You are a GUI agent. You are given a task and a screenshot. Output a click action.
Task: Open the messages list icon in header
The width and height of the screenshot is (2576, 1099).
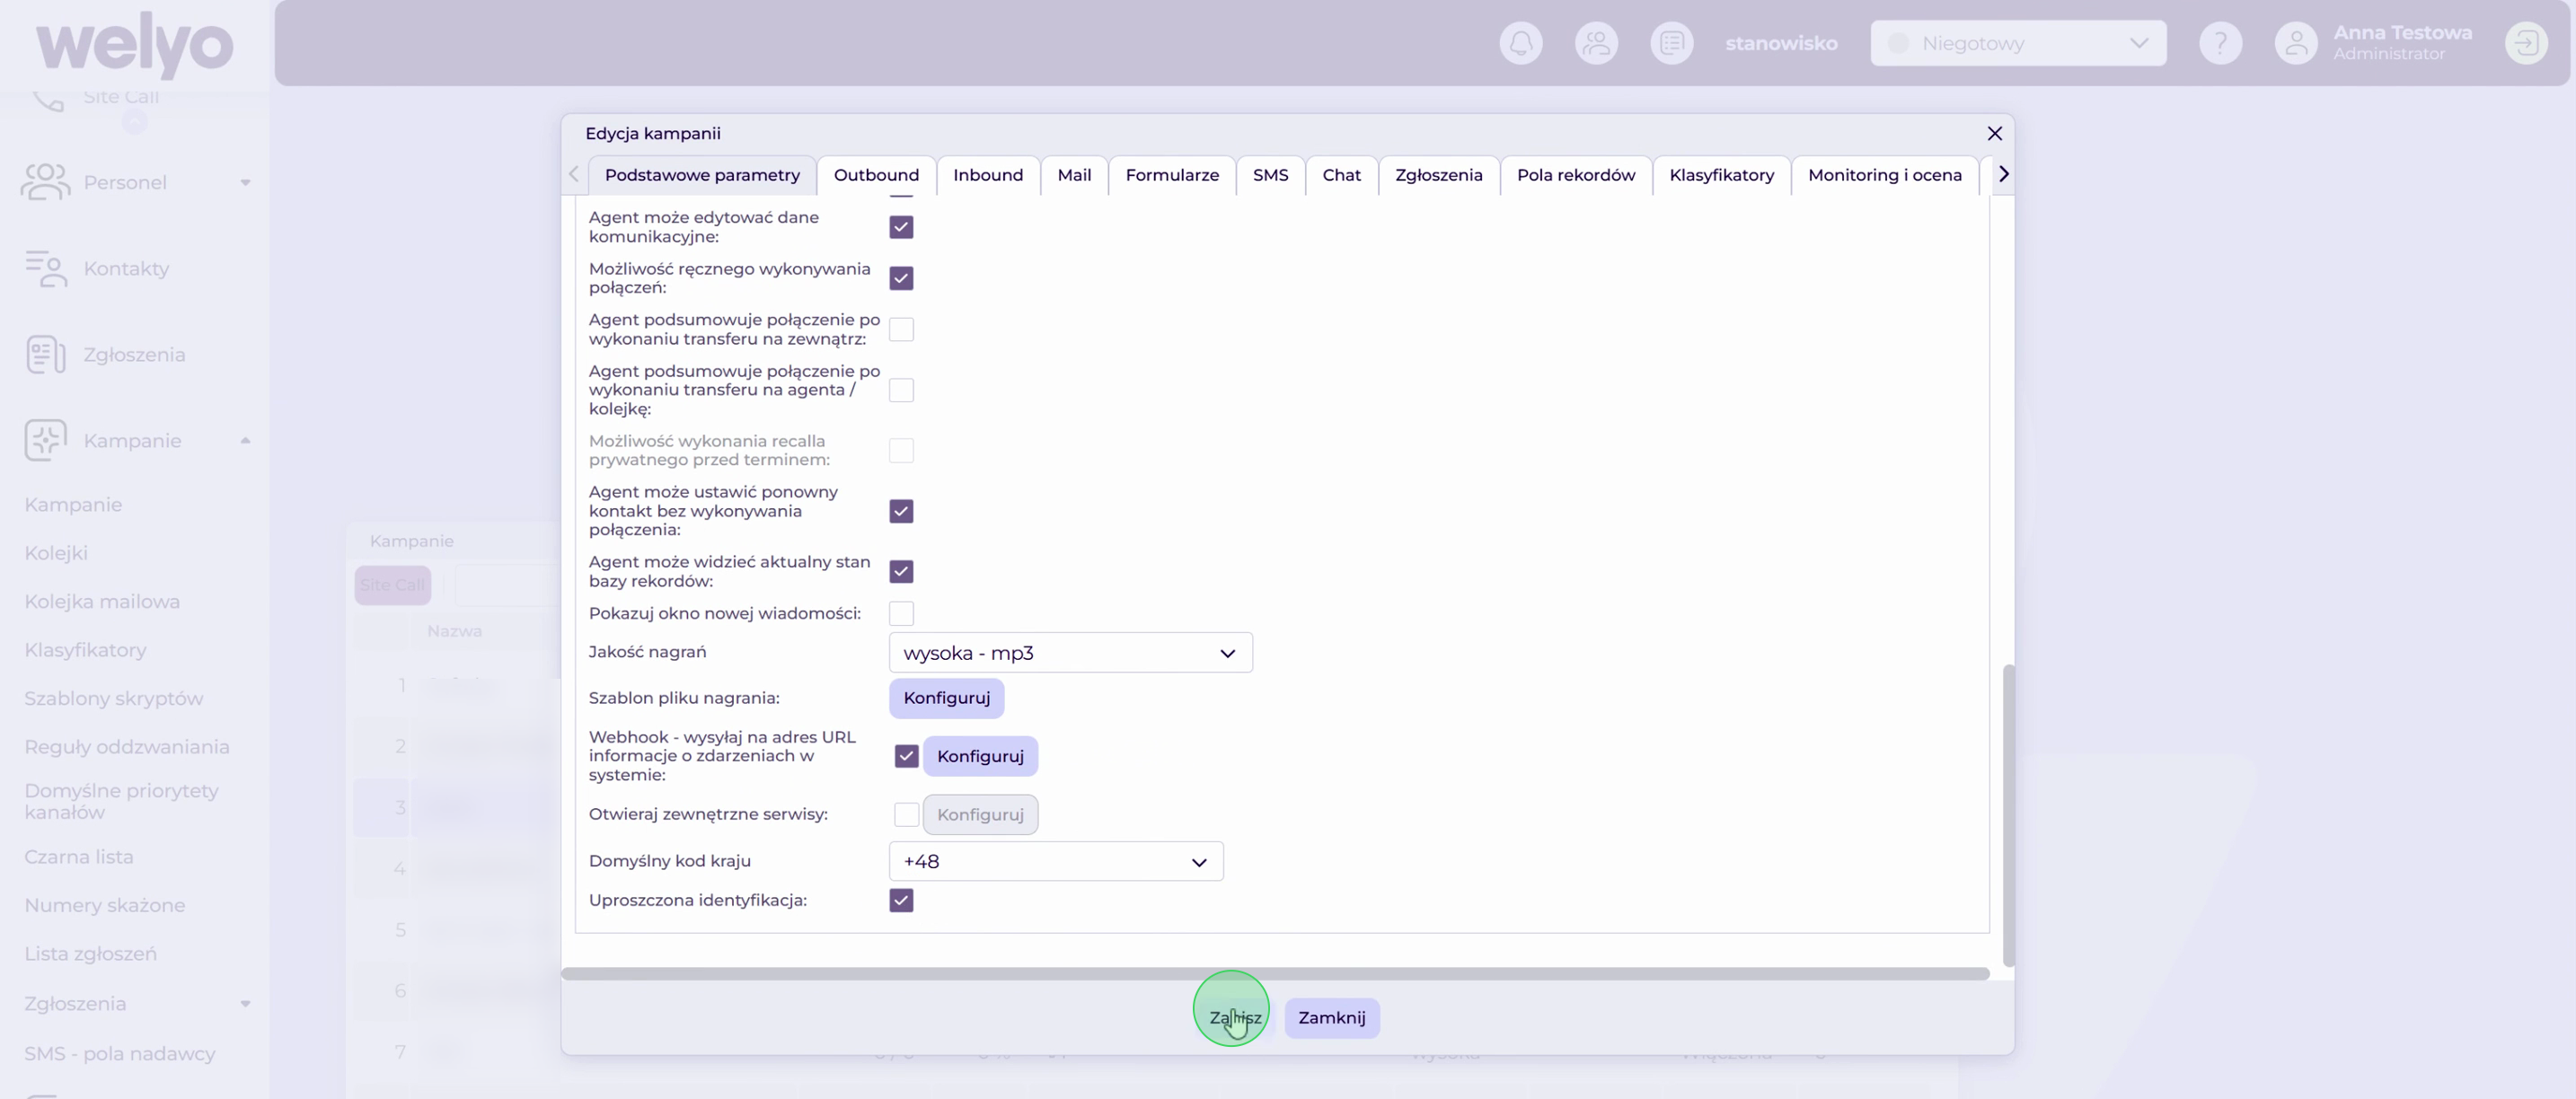coord(1672,43)
